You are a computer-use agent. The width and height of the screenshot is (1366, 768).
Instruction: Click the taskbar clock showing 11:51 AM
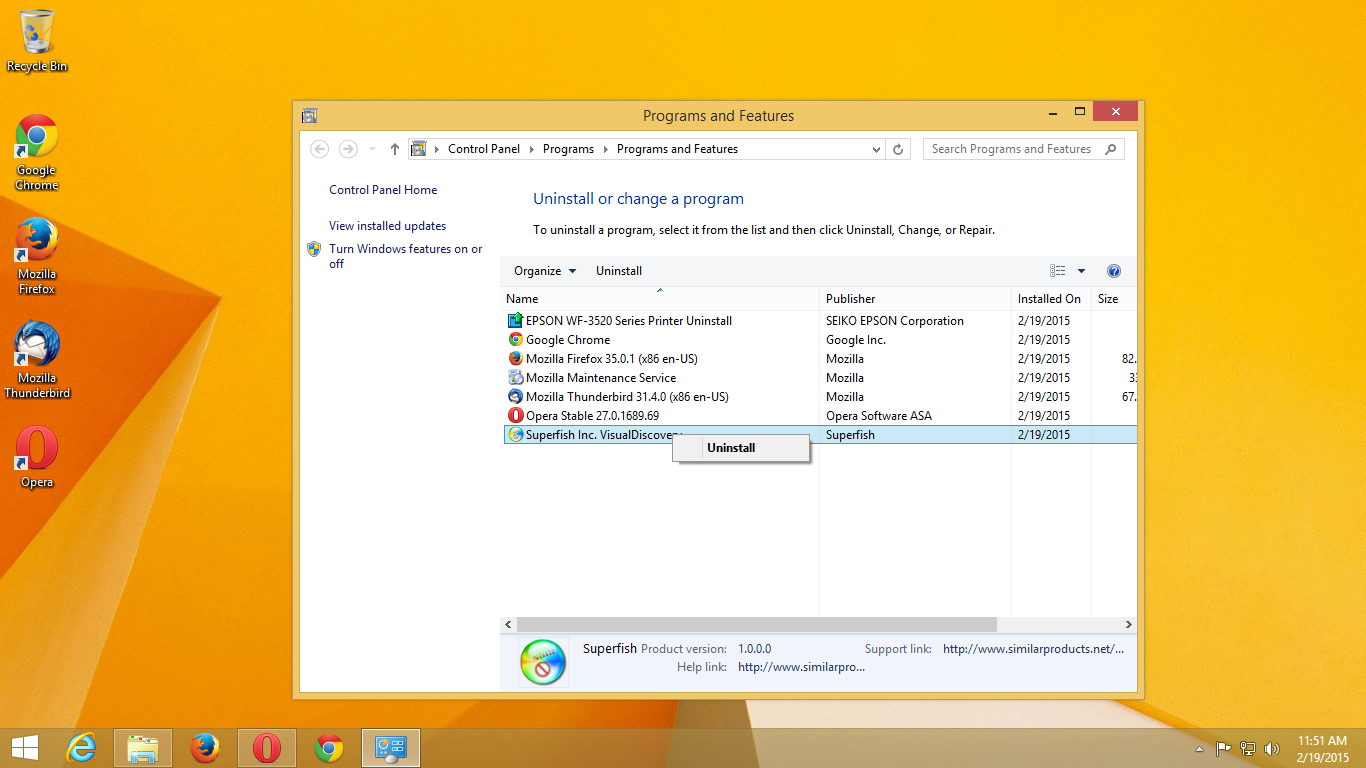pyautogui.click(x=1323, y=749)
